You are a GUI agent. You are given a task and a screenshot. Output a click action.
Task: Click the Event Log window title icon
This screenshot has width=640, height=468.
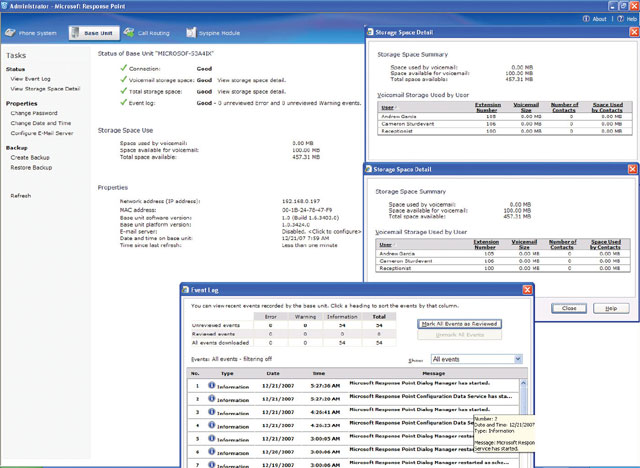pos(186,290)
